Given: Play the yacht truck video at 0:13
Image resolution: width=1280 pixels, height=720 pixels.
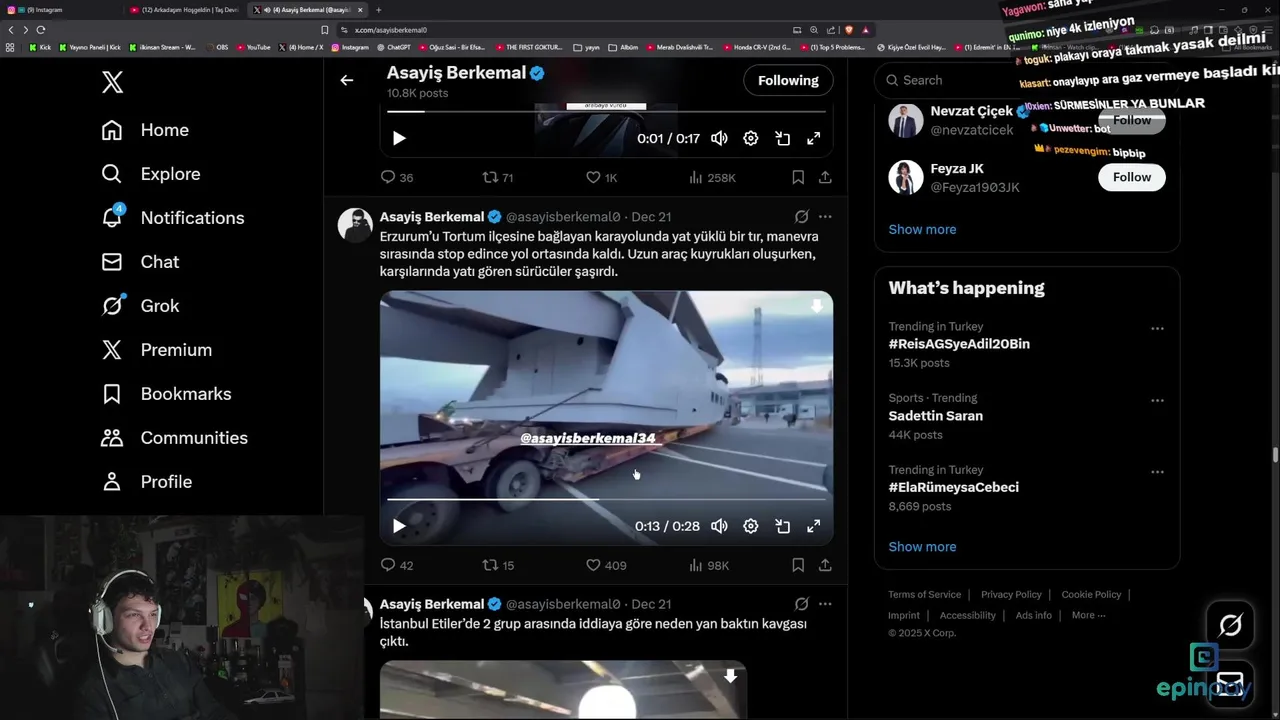Looking at the screenshot, I should tap(399, 526).
